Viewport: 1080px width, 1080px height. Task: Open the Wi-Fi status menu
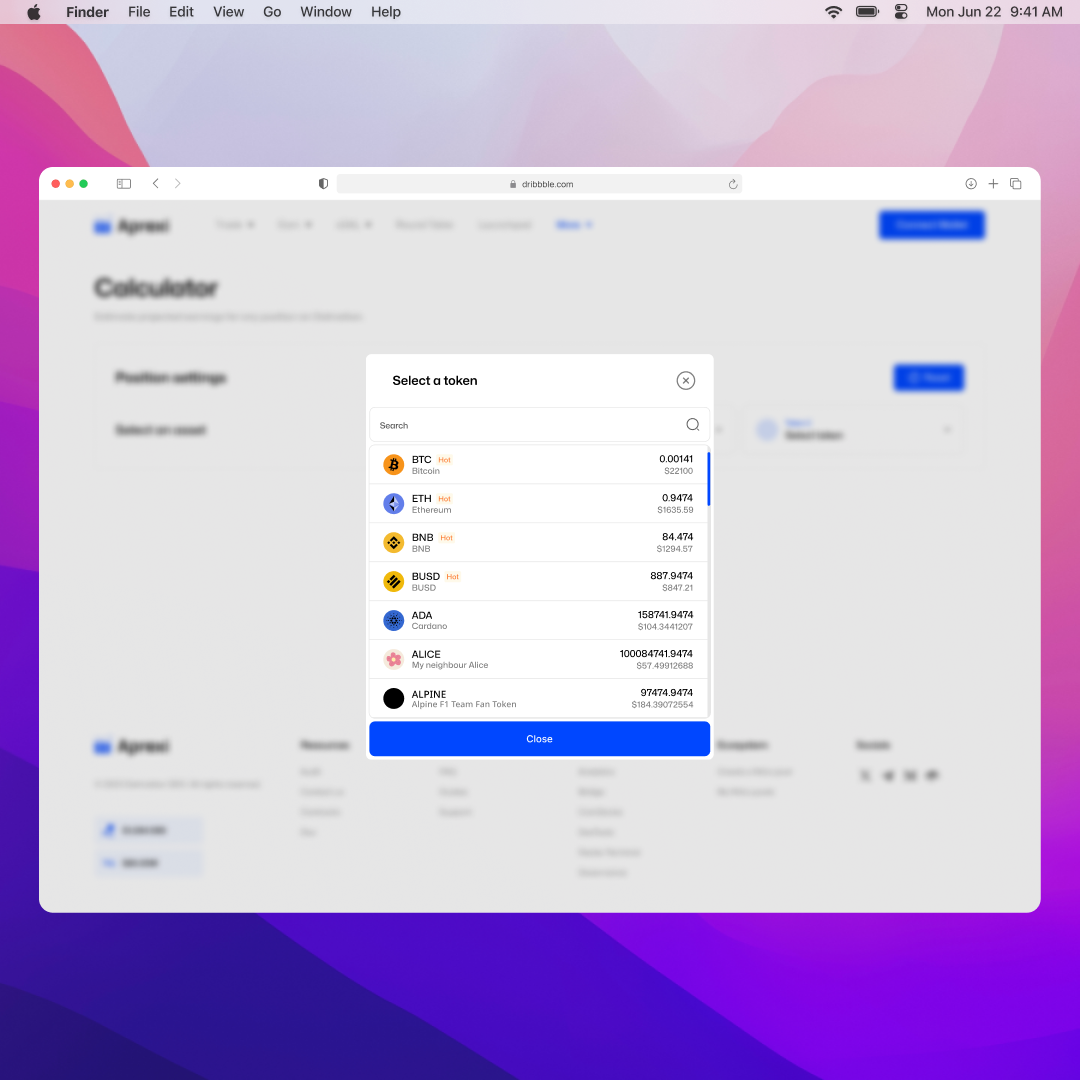(x=833, y=11)
